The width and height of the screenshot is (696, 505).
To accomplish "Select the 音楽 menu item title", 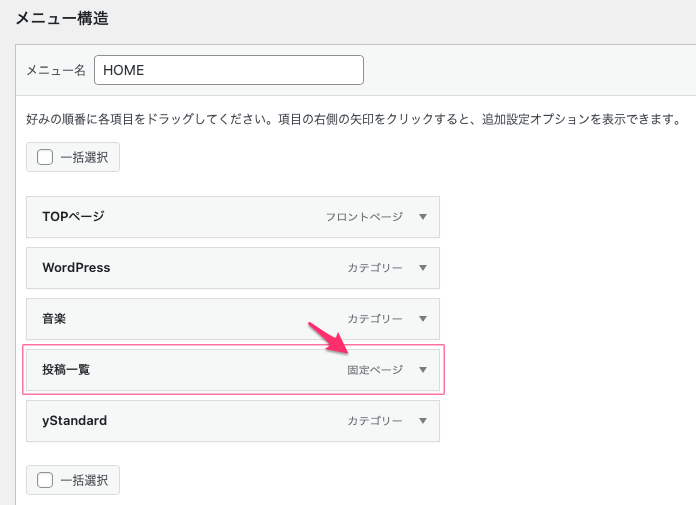I will point(54,319).
